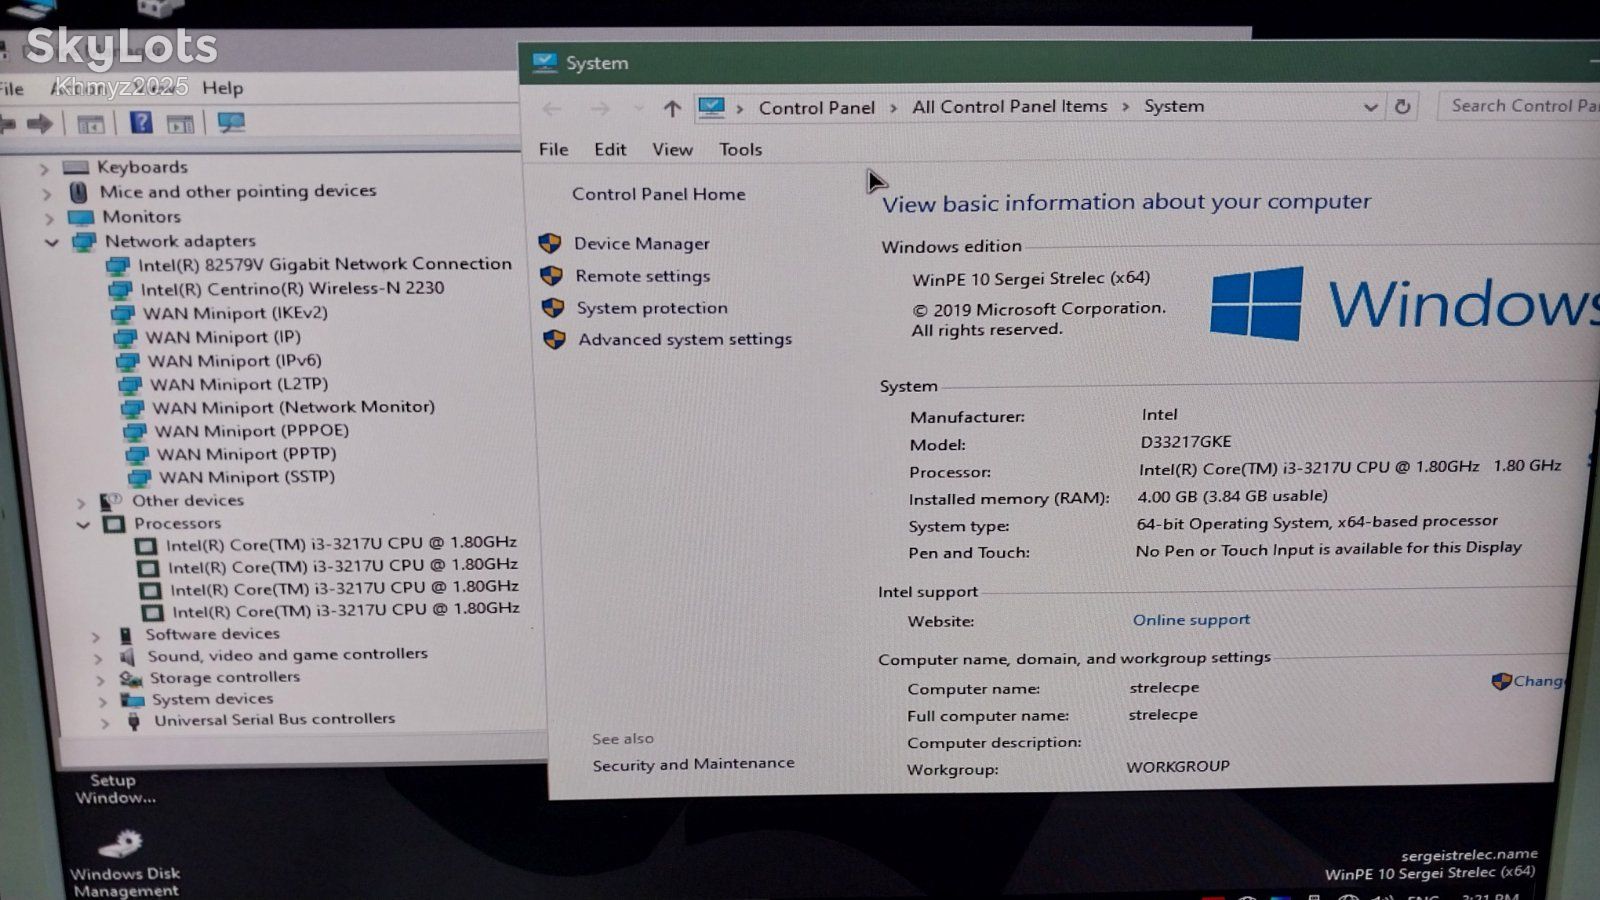Screen dimensions: 1600x900
Task: Expand the Monitors node
Action: point(49,218)
